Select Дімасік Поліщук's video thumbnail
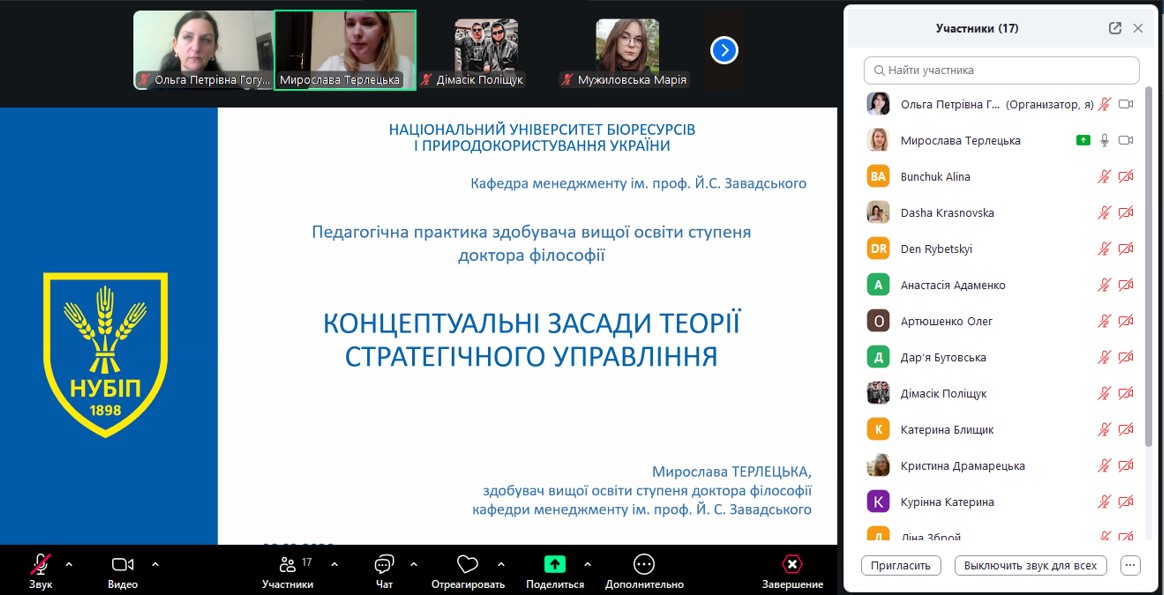Screen dimensions: 1164x595 pyautogui.click(x=486, y=50)
